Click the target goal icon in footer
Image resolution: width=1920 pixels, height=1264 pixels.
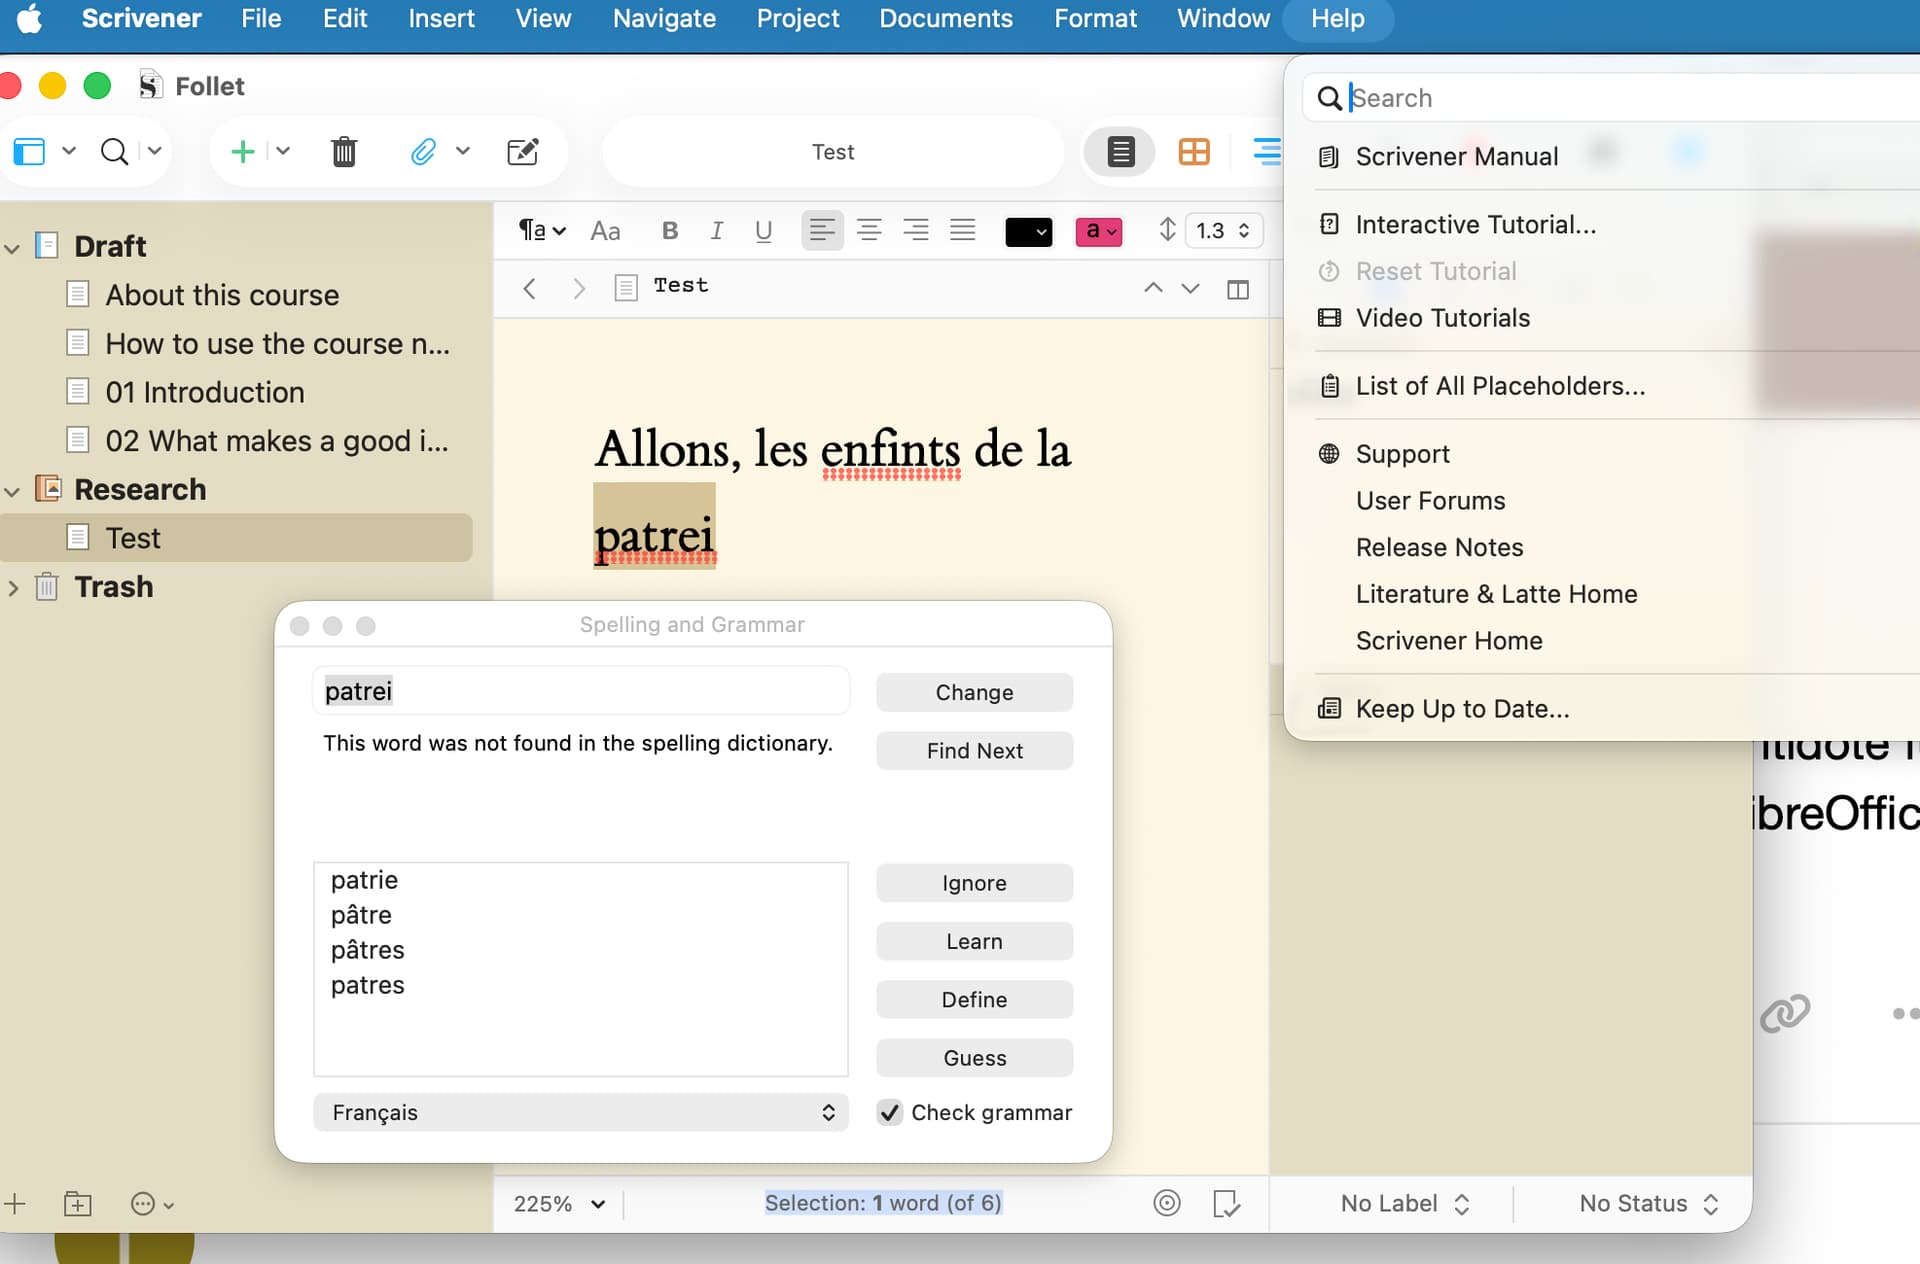[x=1166, y=1203]
